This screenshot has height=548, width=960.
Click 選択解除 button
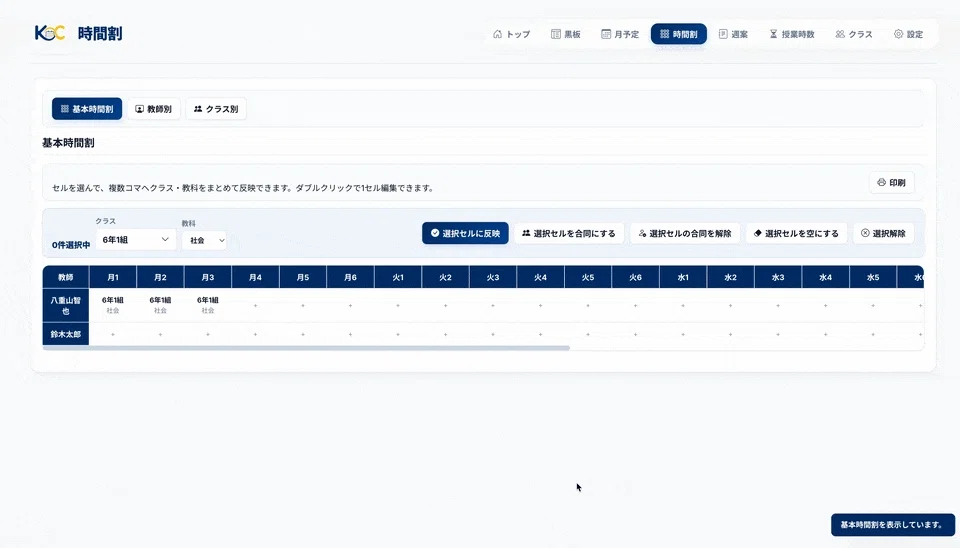click(883, 233)
